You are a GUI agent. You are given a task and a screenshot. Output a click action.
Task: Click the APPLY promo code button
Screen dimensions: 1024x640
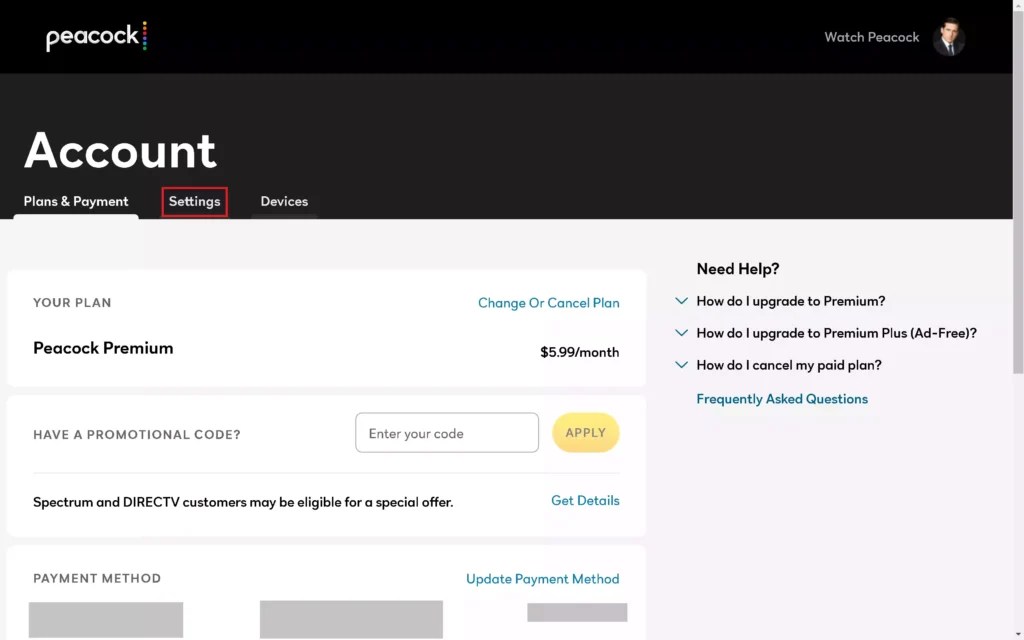(x=585, y=432)
